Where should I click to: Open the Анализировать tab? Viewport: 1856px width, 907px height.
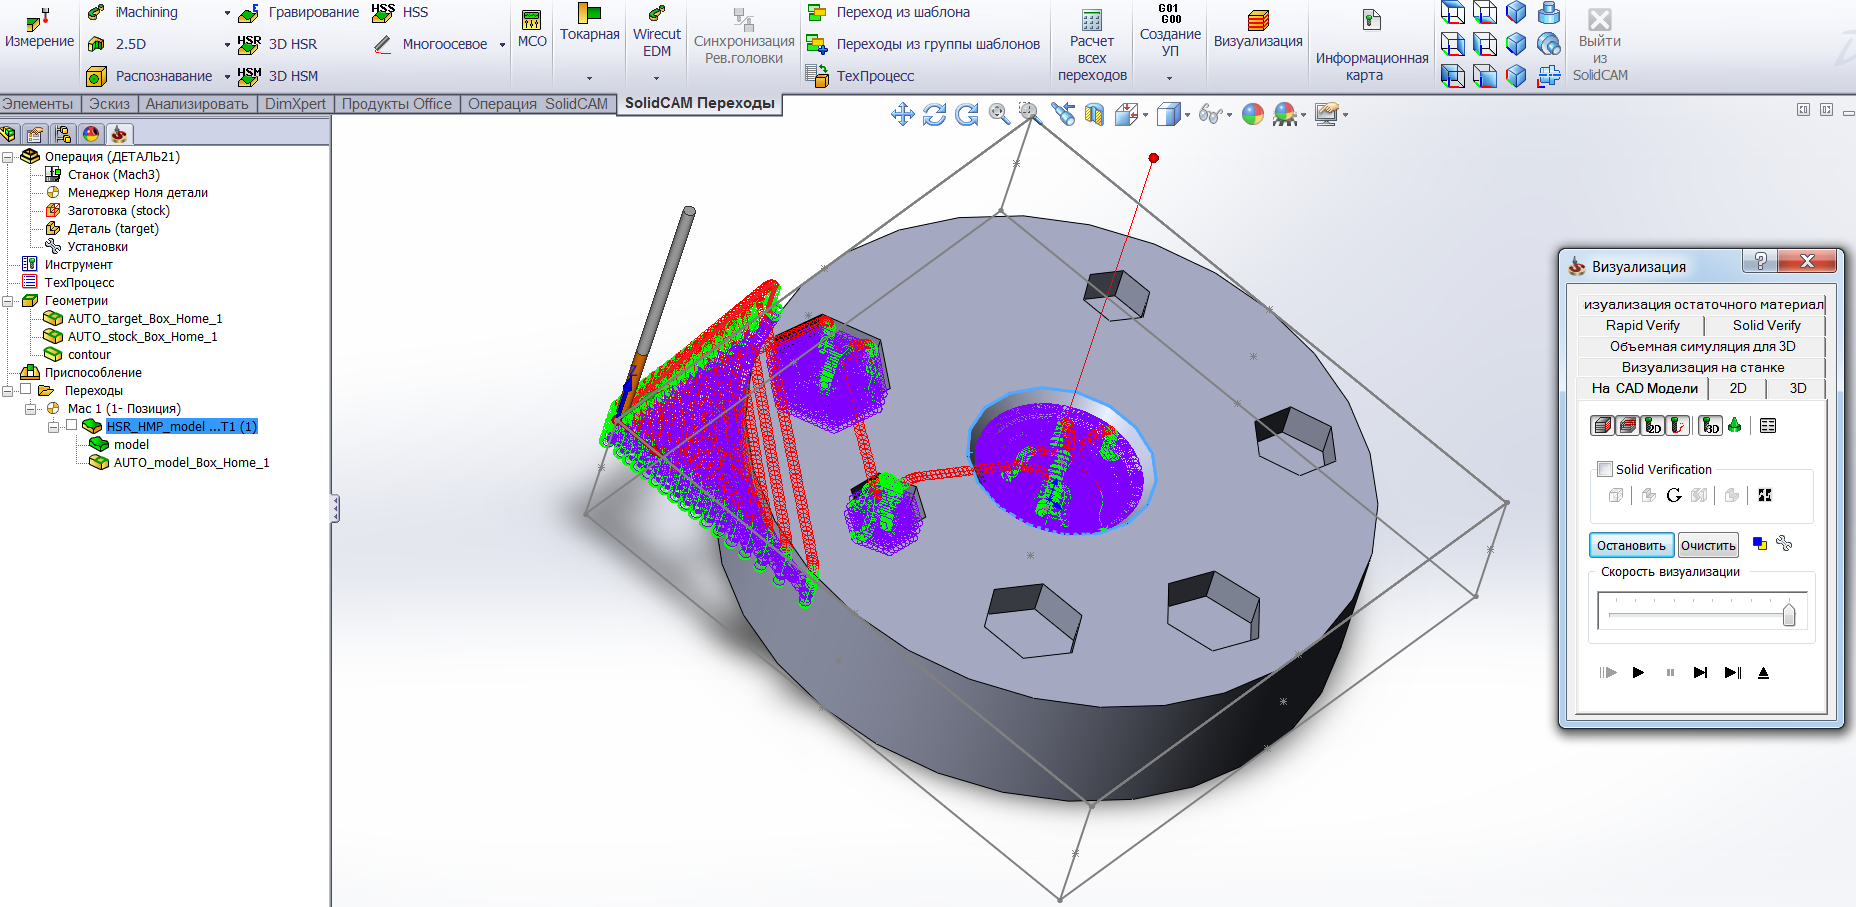(197, 104)
